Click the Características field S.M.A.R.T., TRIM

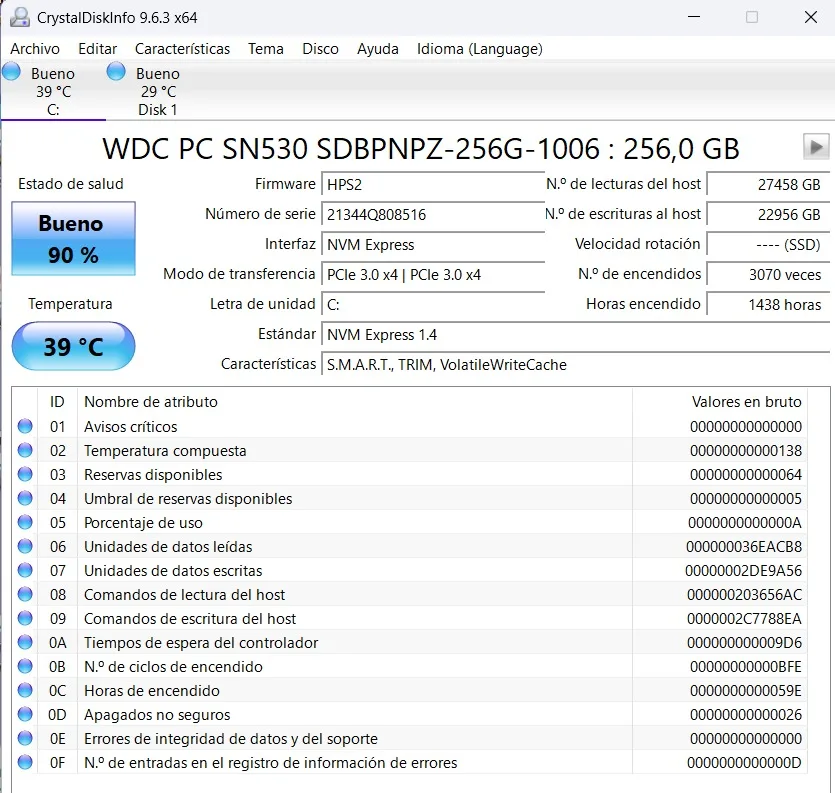click(576, 364)
